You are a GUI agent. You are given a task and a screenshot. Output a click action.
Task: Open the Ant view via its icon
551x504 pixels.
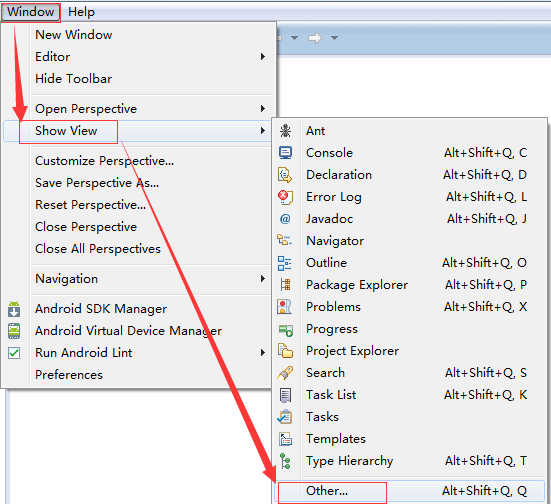[x=285, y=131]
